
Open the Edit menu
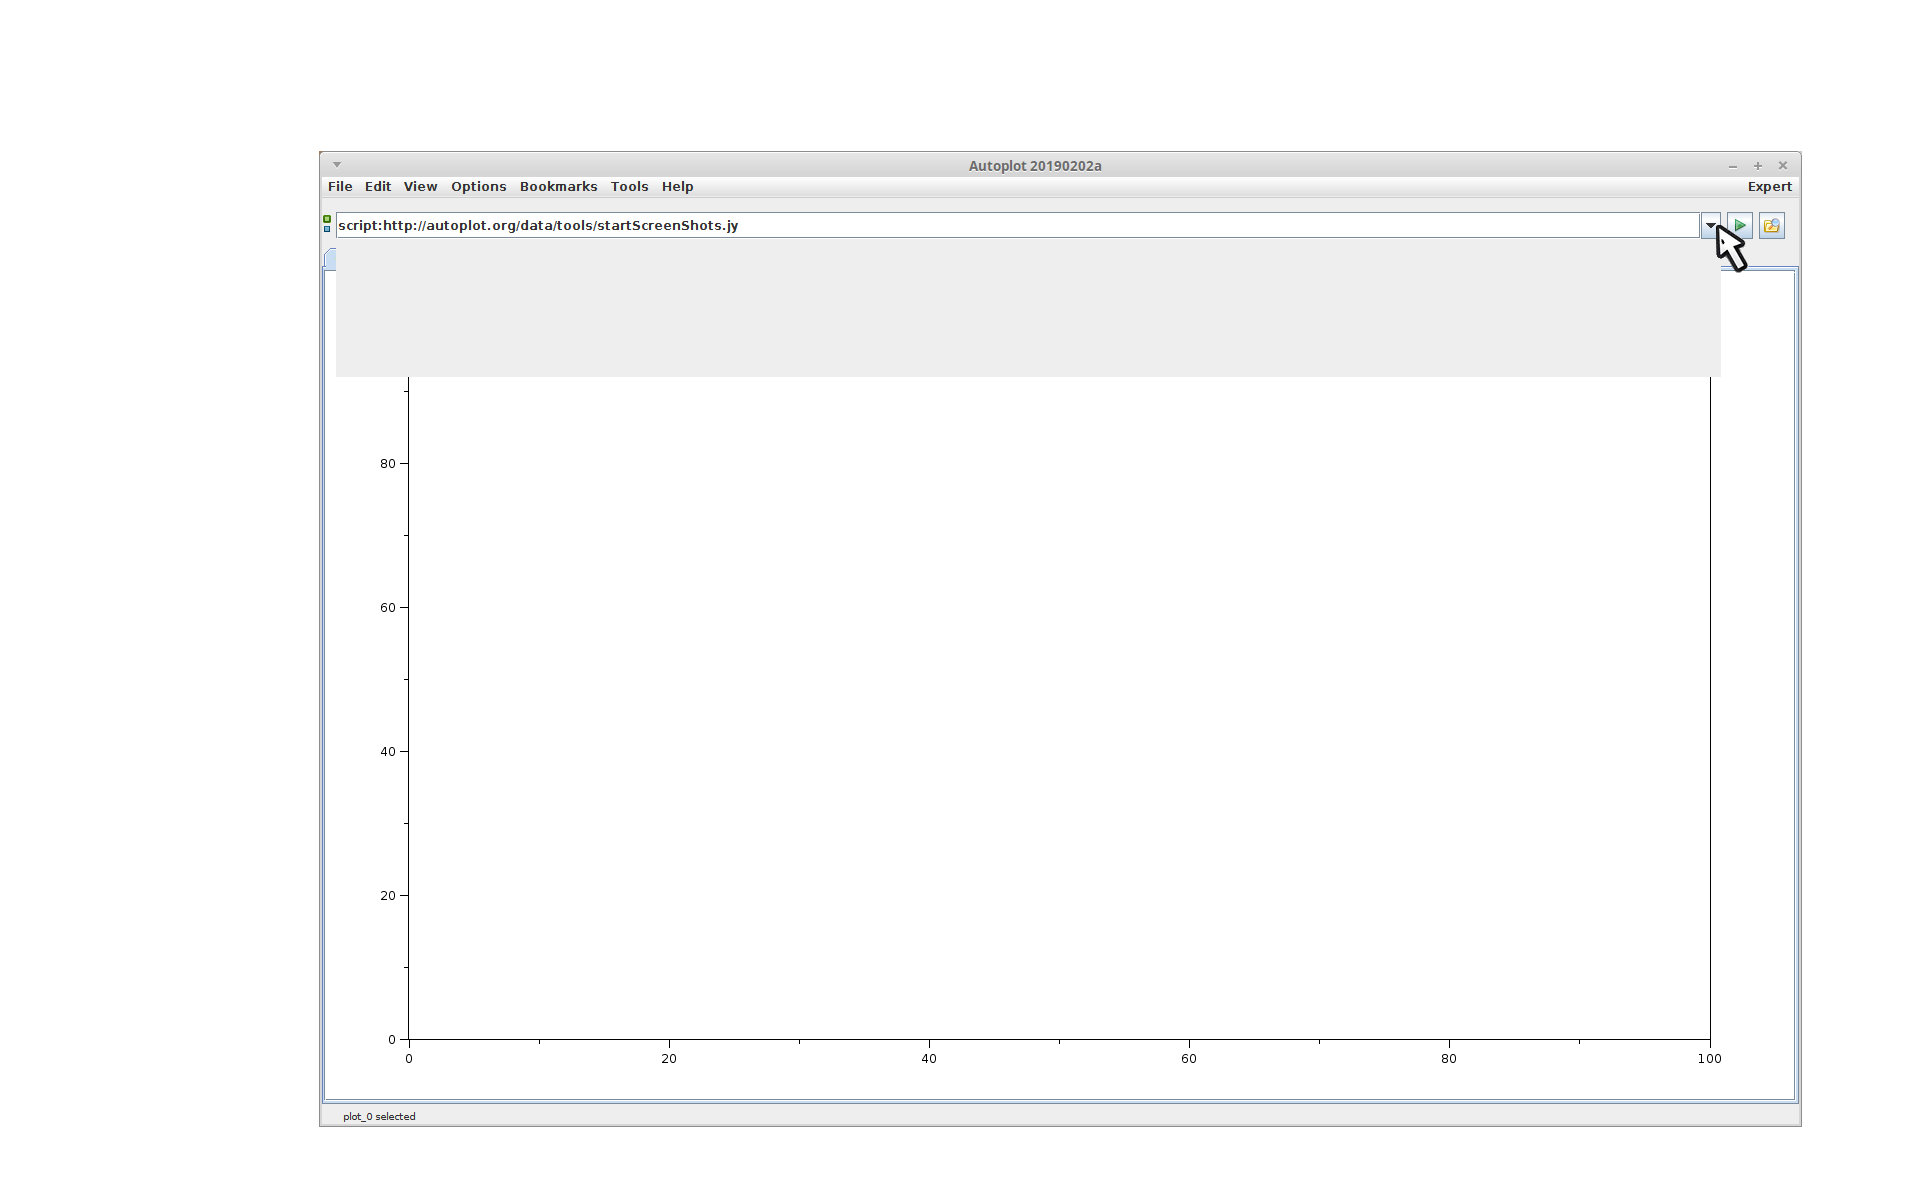tap(378, 187)
